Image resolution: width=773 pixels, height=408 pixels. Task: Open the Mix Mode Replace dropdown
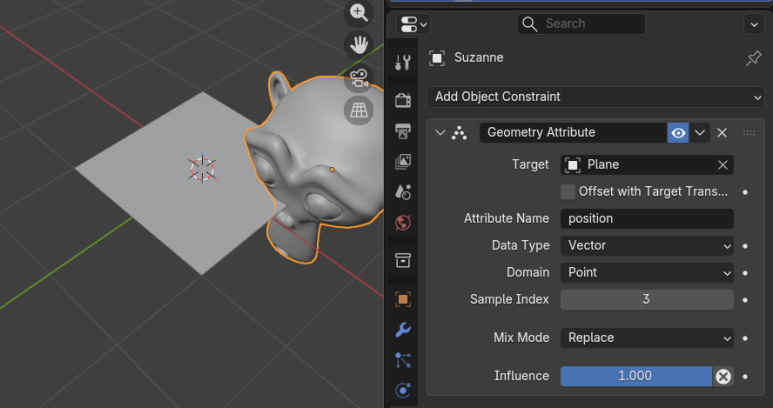click(647, 338)
